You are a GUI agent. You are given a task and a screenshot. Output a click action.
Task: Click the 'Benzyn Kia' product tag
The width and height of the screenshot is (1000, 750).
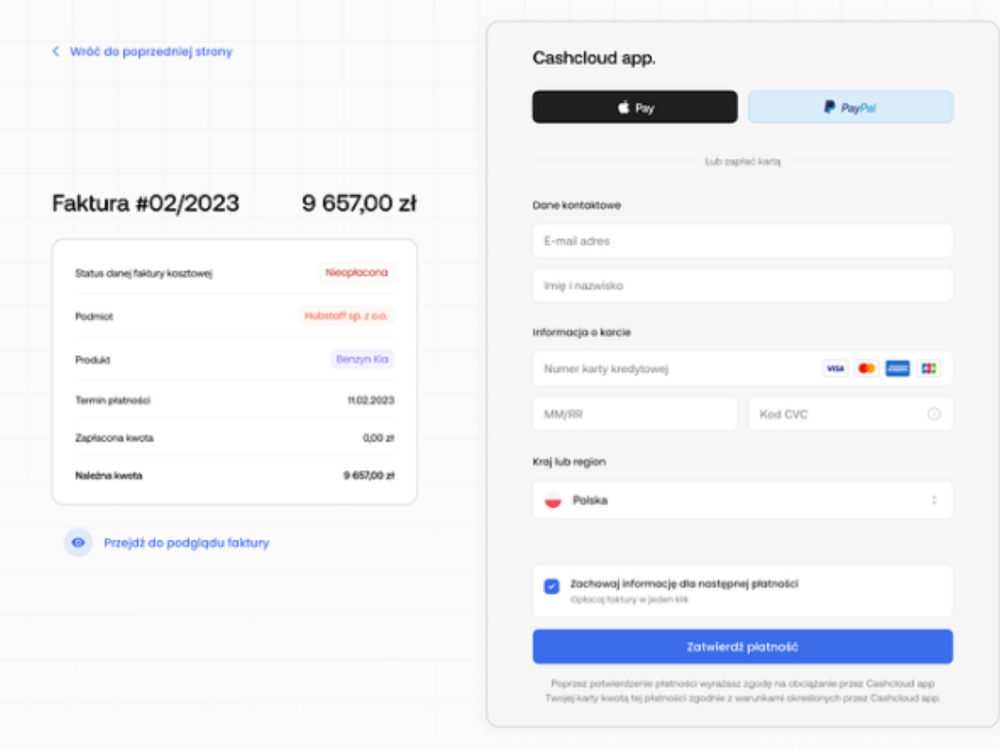pyautogui.click(x=362, y=359)
